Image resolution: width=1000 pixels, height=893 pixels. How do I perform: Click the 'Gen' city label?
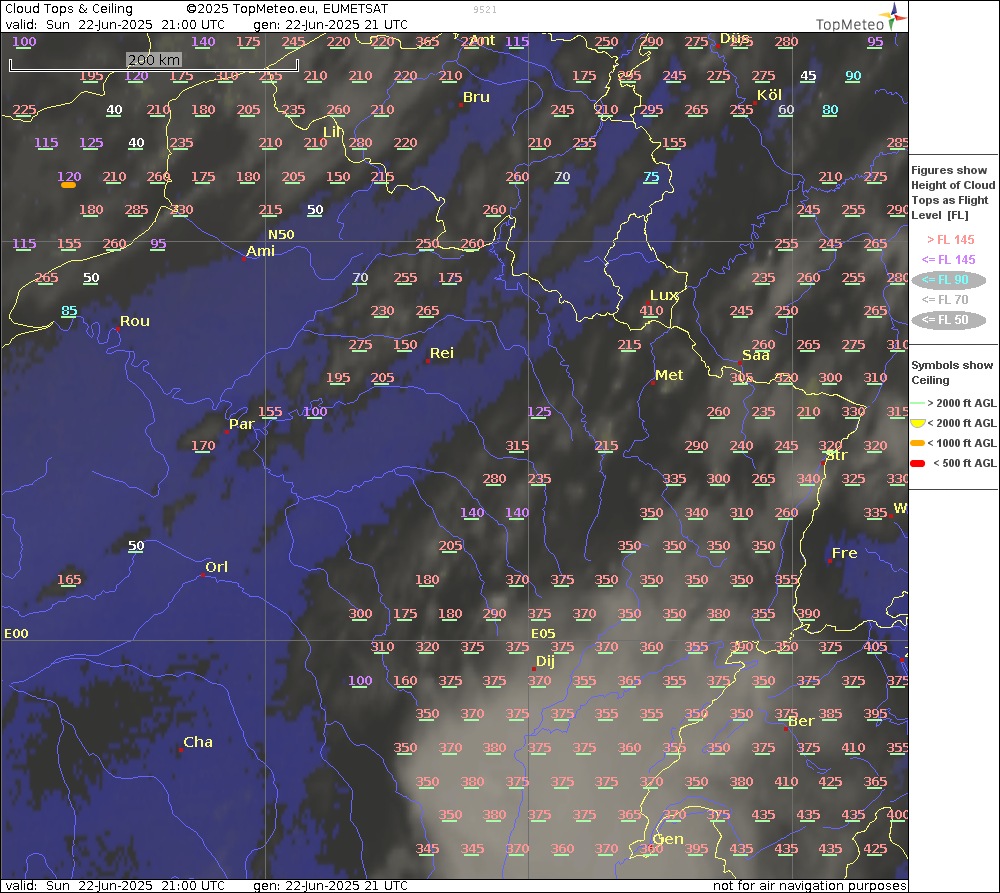pos(668,839)
